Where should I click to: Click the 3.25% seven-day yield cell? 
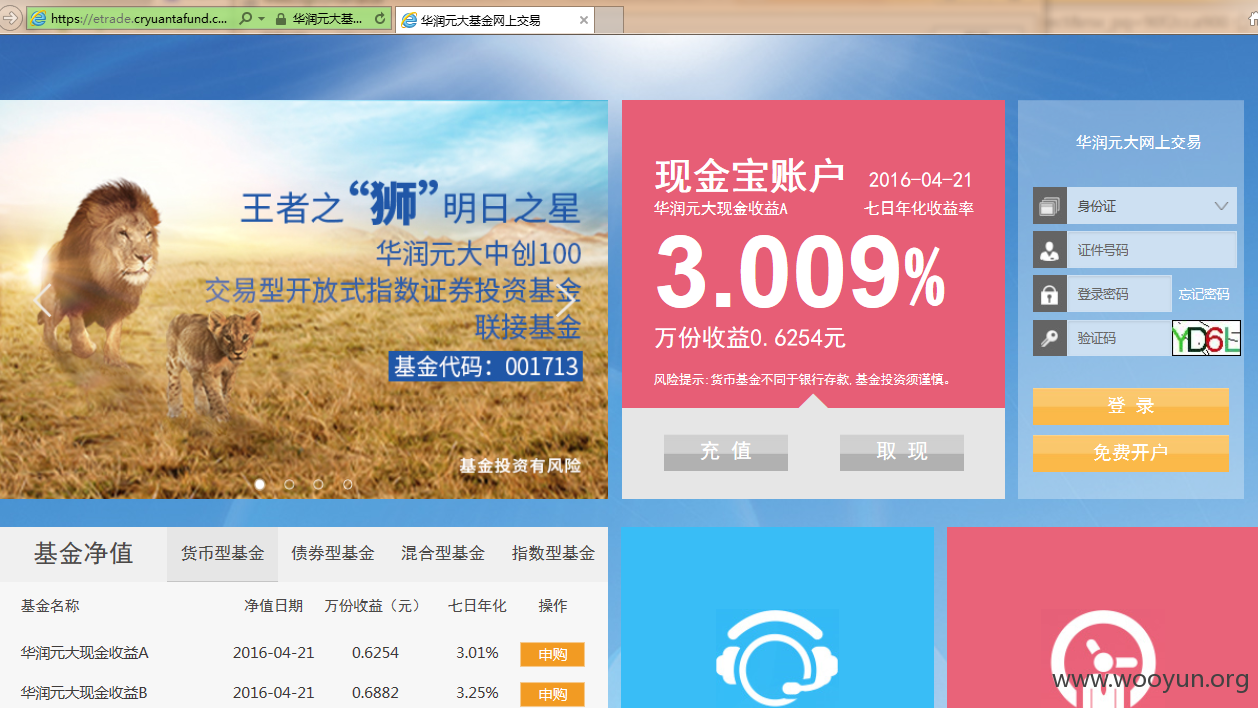(477, 692)
